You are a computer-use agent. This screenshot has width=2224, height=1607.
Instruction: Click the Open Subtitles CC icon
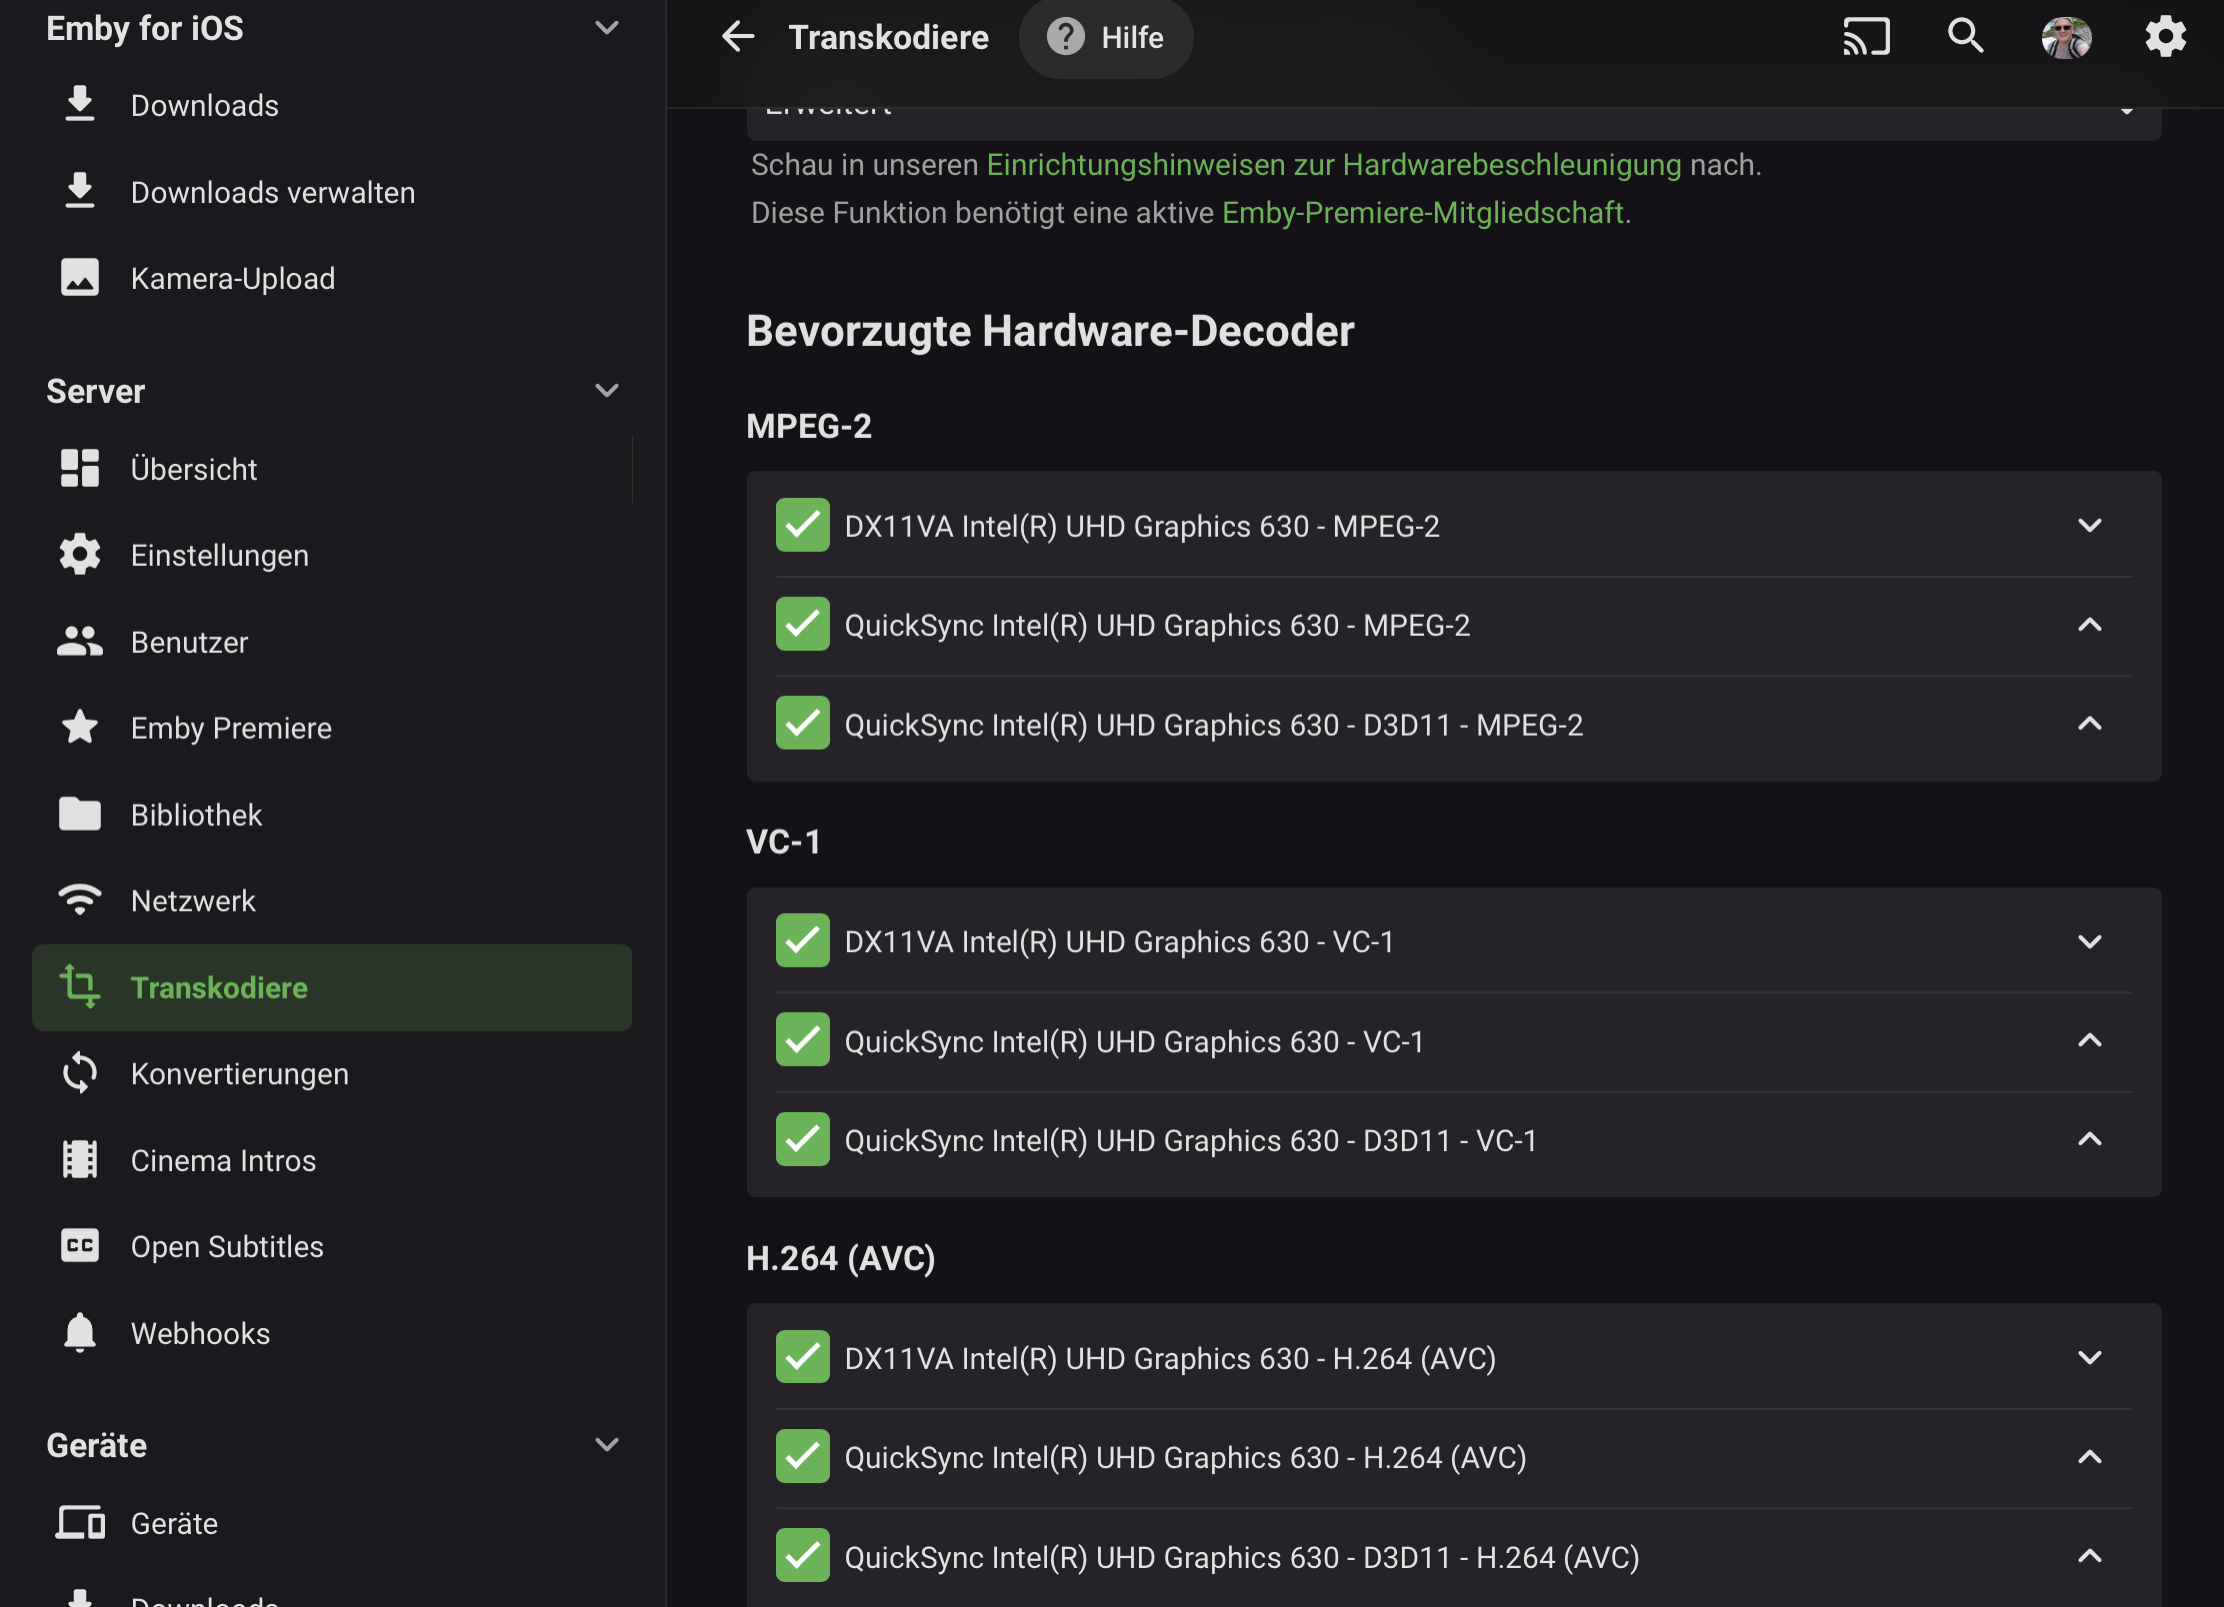[x=80, y=1246]
